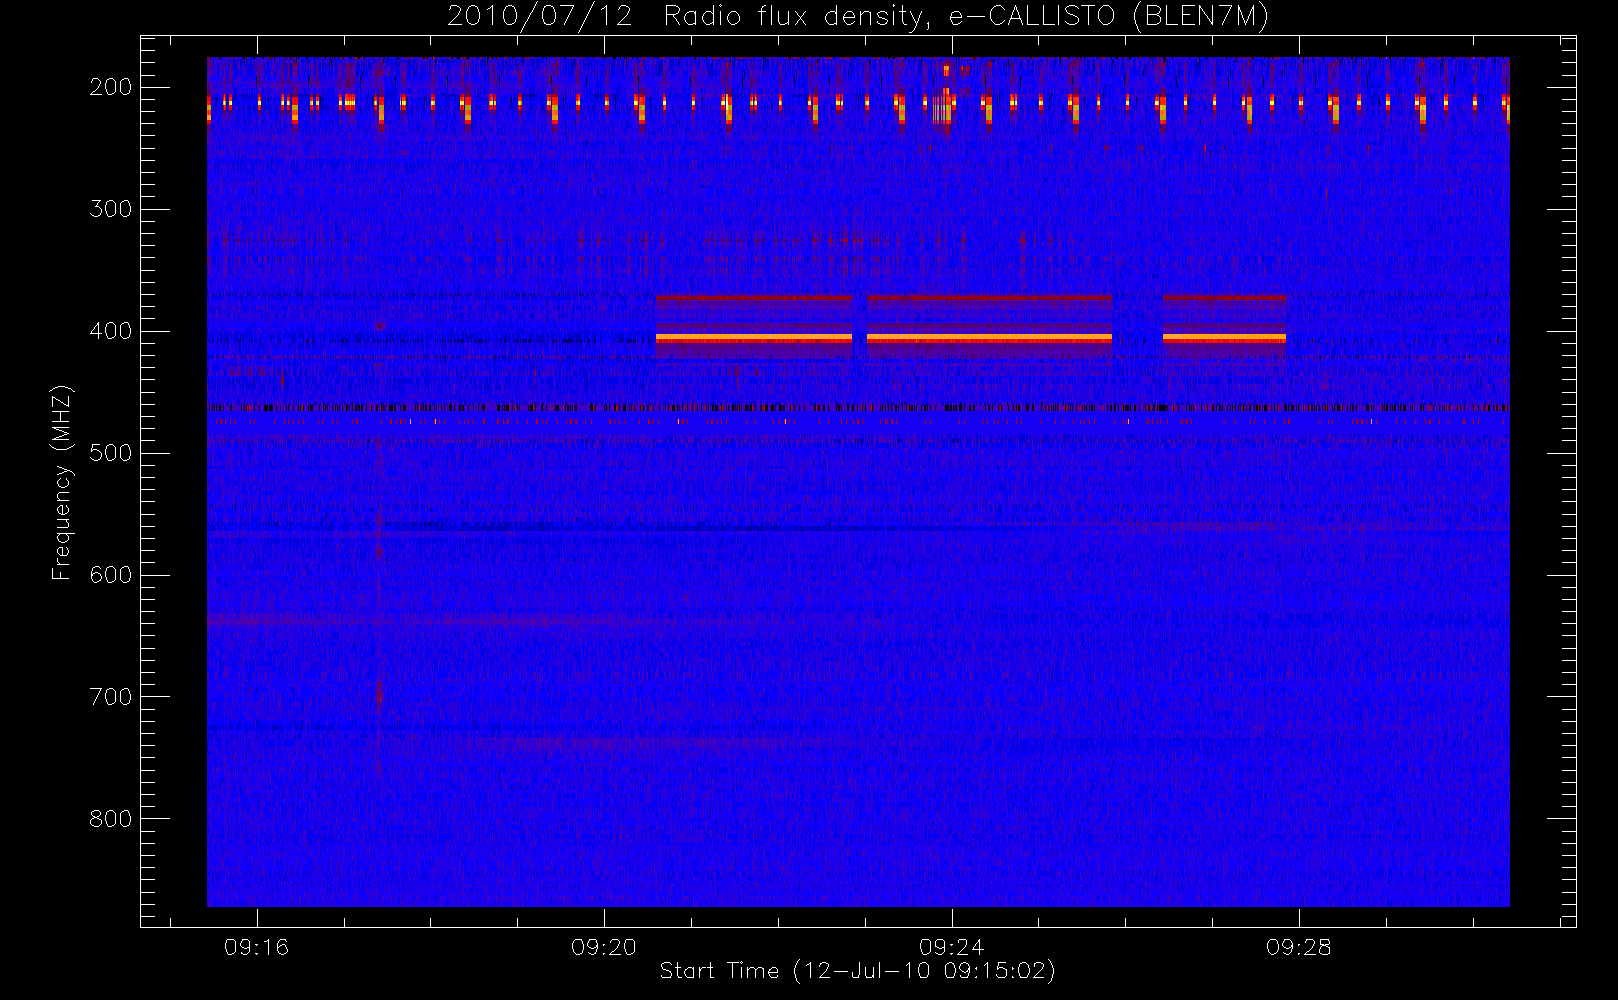Screen dimensions: 1618x1000
Task: Click the 09:24 time tick label
Action: pos(951,947)
